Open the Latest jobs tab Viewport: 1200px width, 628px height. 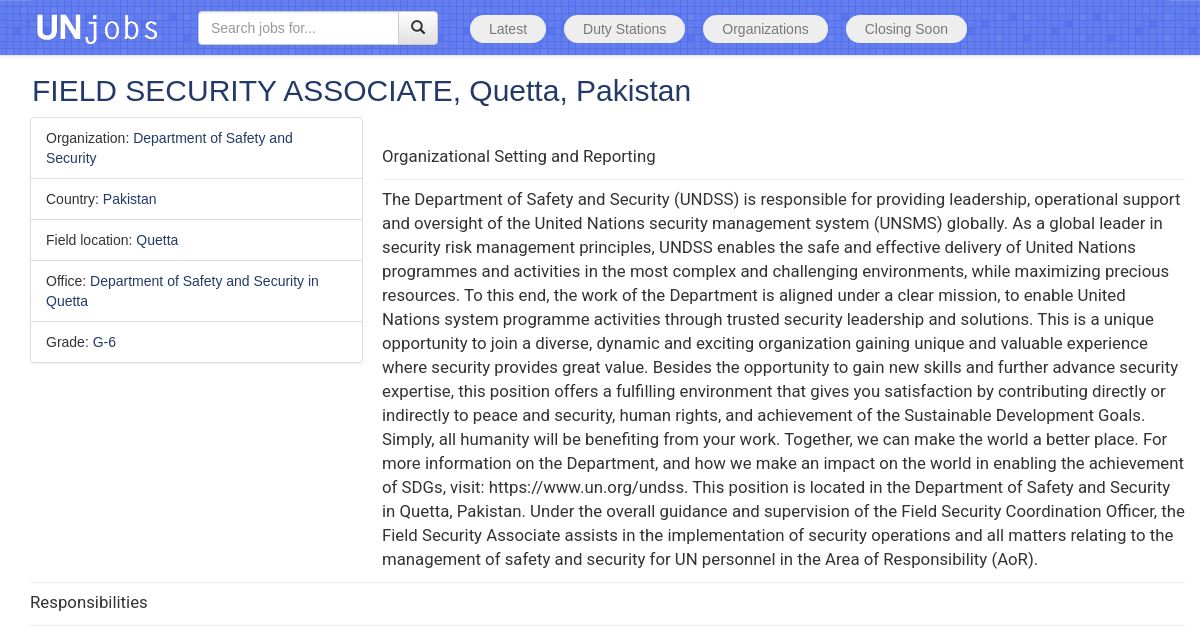[x=508, y=29]
